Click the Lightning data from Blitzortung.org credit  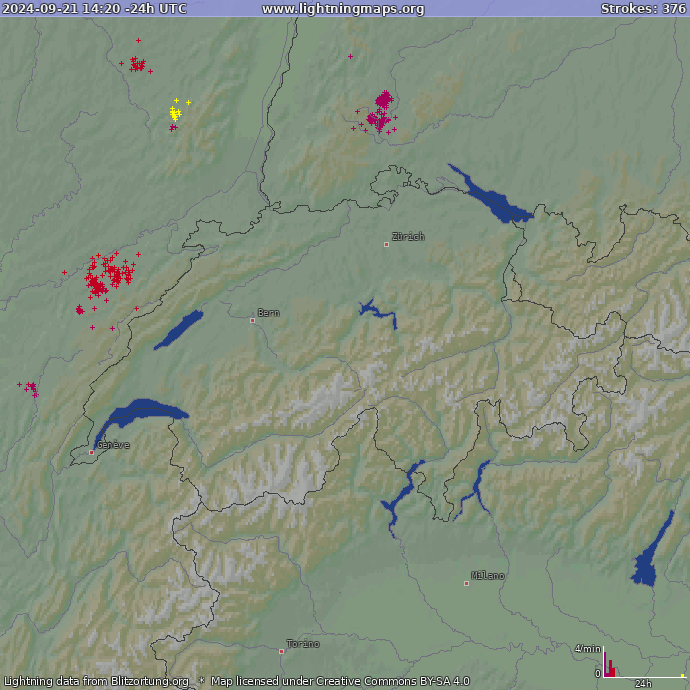(96, 681)
